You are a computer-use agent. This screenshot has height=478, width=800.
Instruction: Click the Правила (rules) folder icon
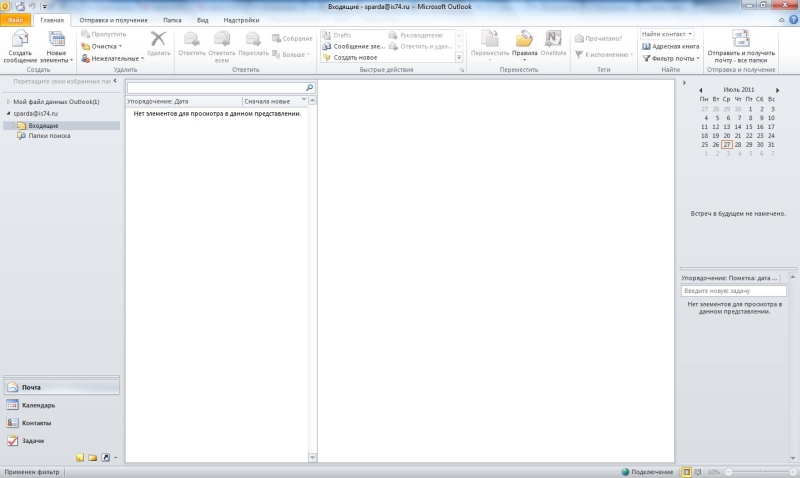(x=525, y=40)
